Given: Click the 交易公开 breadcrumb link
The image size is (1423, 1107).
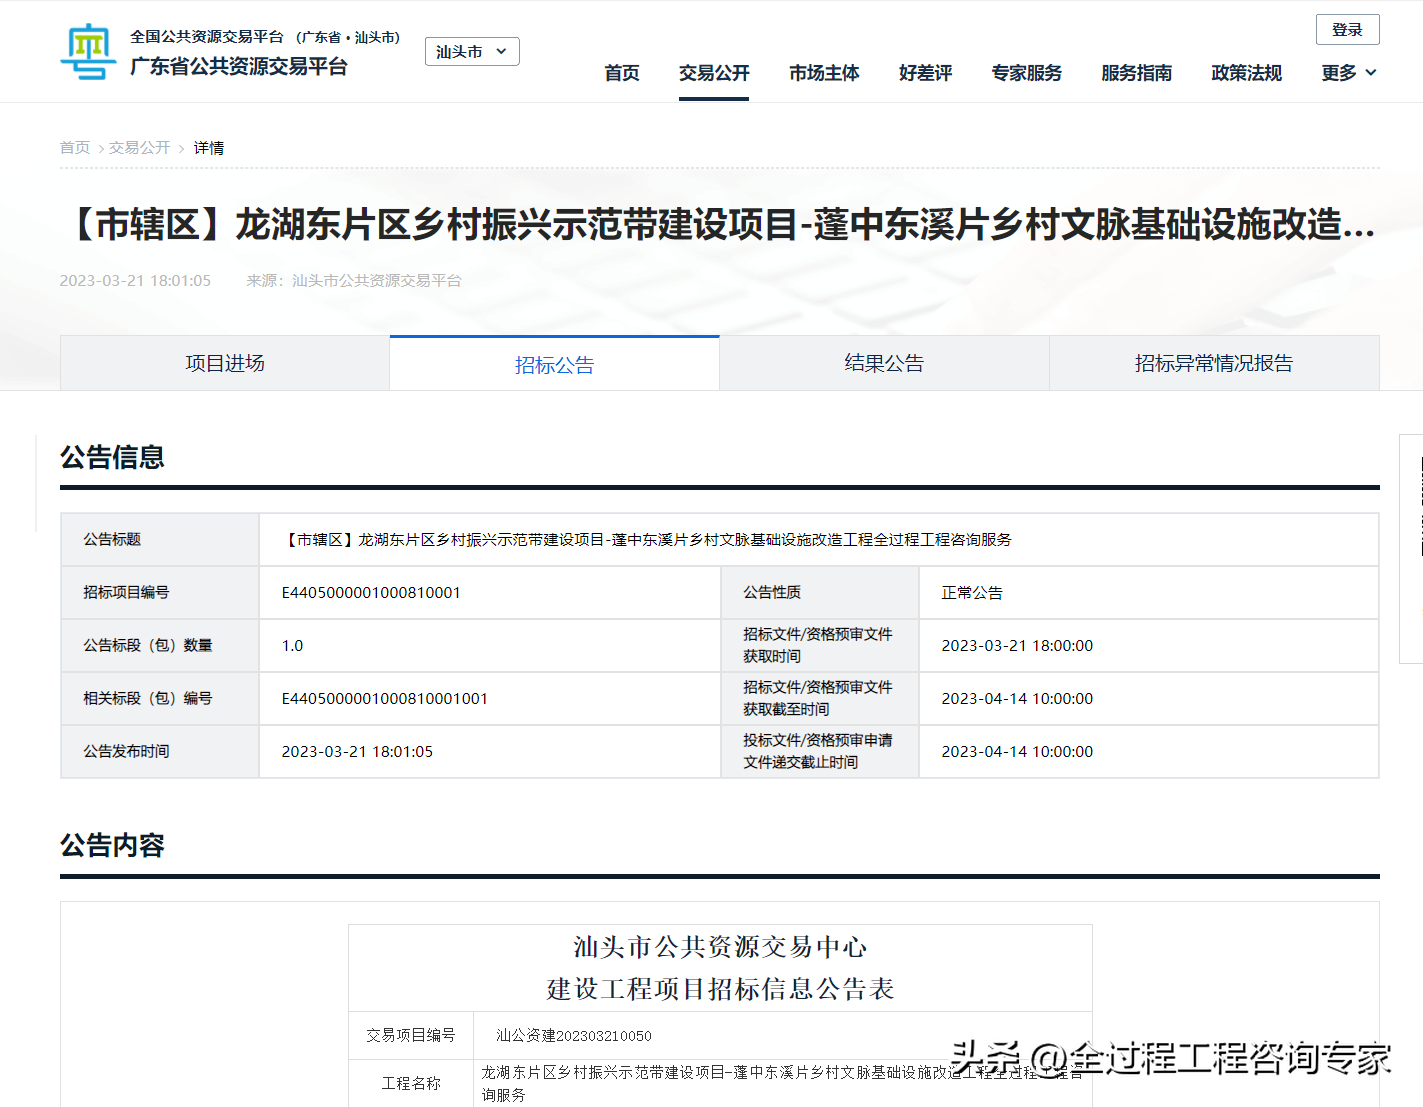Looking at the screenshot, I should click(x=139, y=148).
